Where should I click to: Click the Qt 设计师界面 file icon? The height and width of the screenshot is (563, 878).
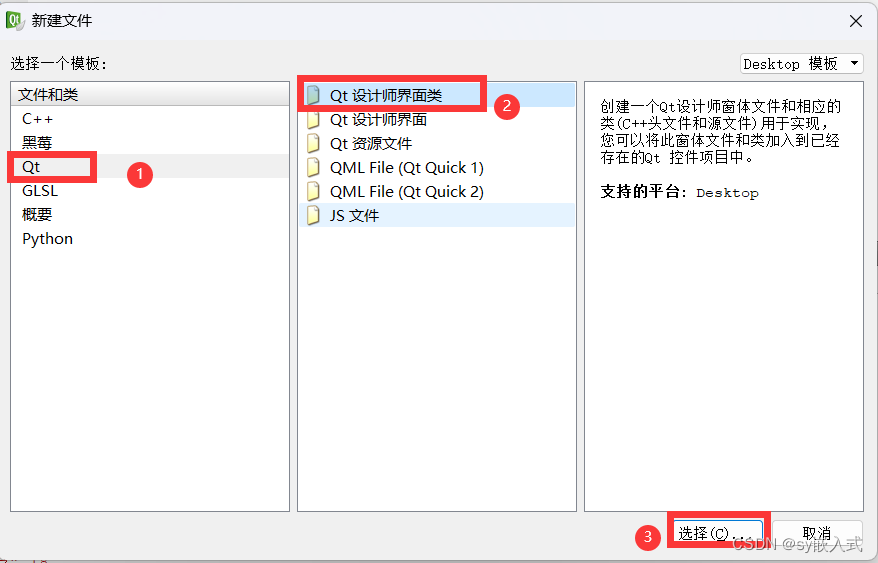(x=314, y=119)
